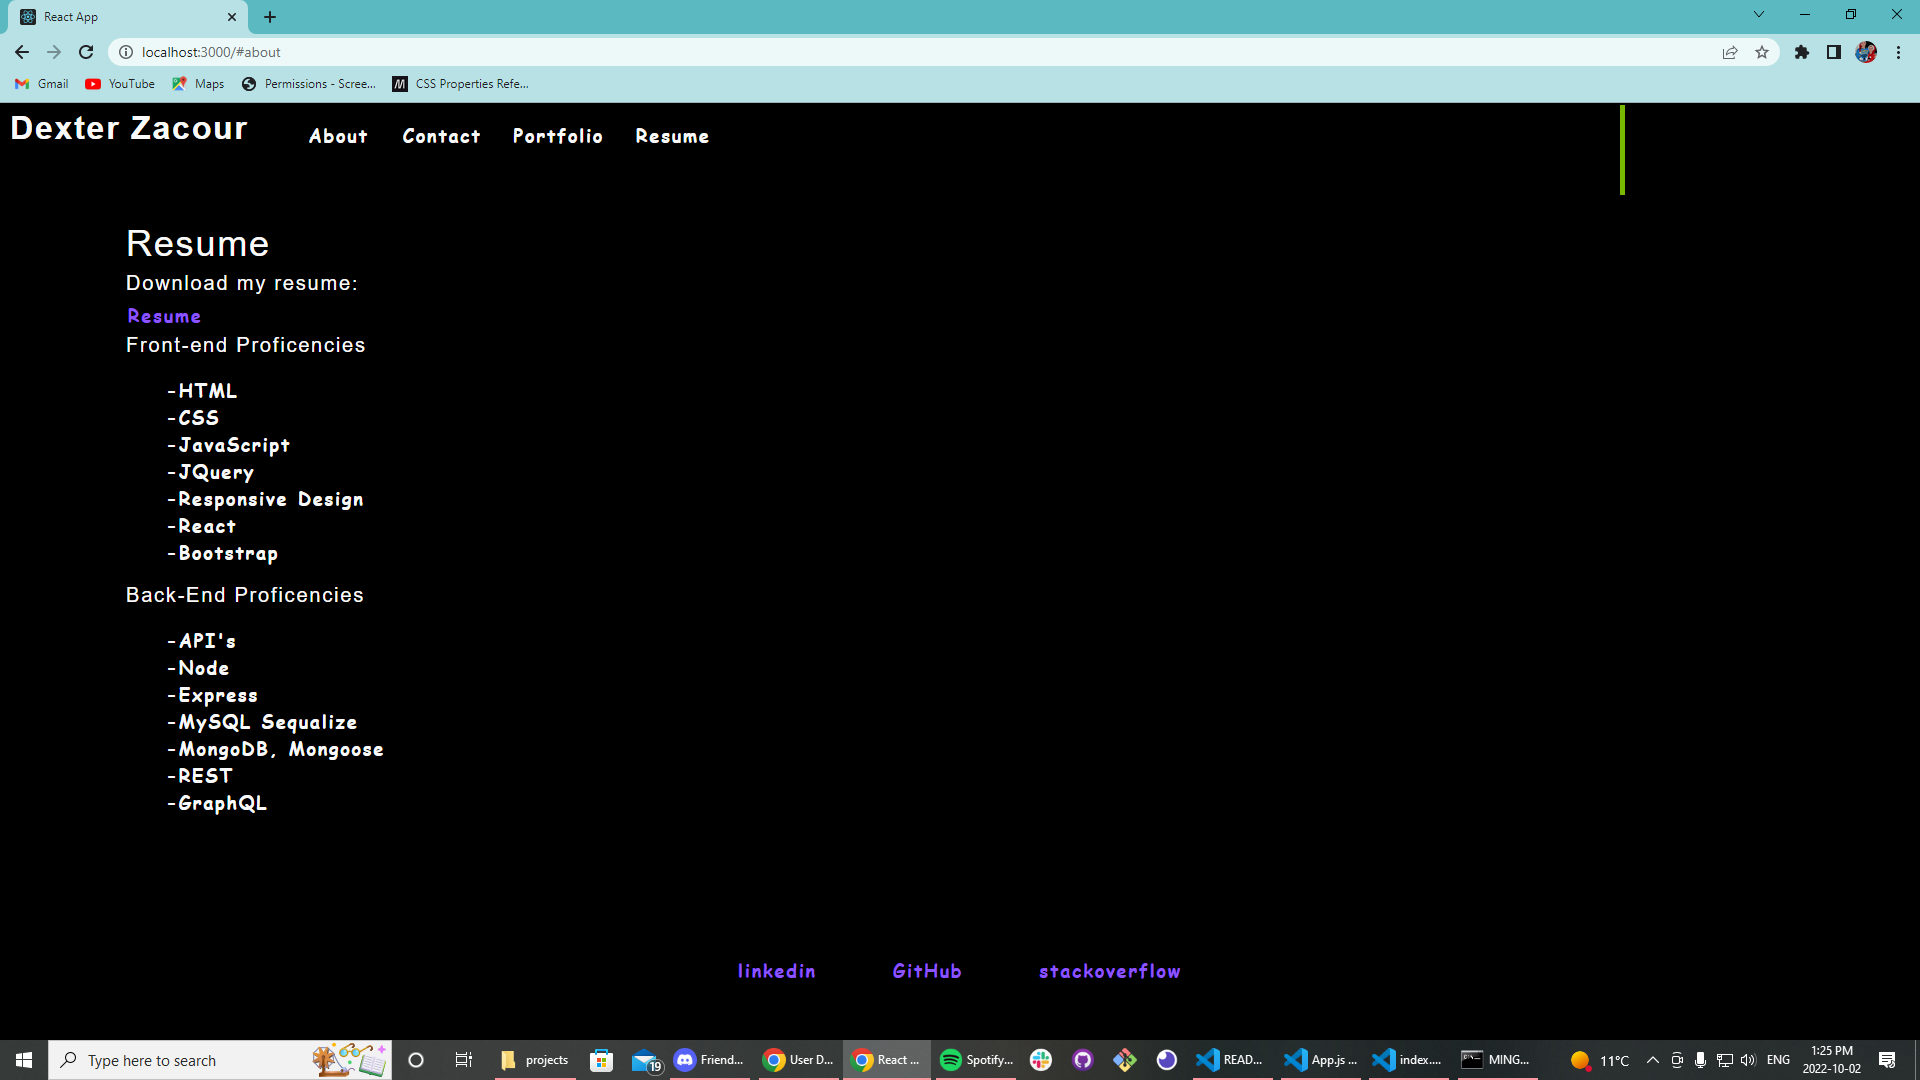
Task: Open the Chrome profile avatar
Action: tap(1866, 52)
